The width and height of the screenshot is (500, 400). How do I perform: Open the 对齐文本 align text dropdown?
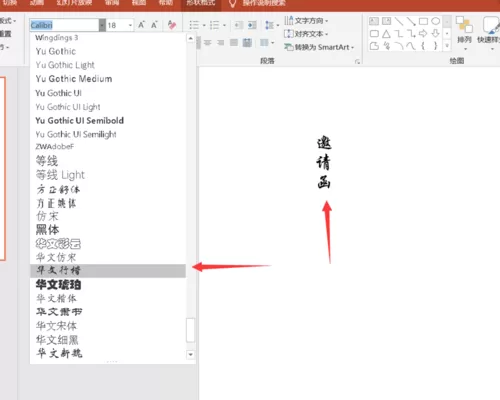click(306, 34)
